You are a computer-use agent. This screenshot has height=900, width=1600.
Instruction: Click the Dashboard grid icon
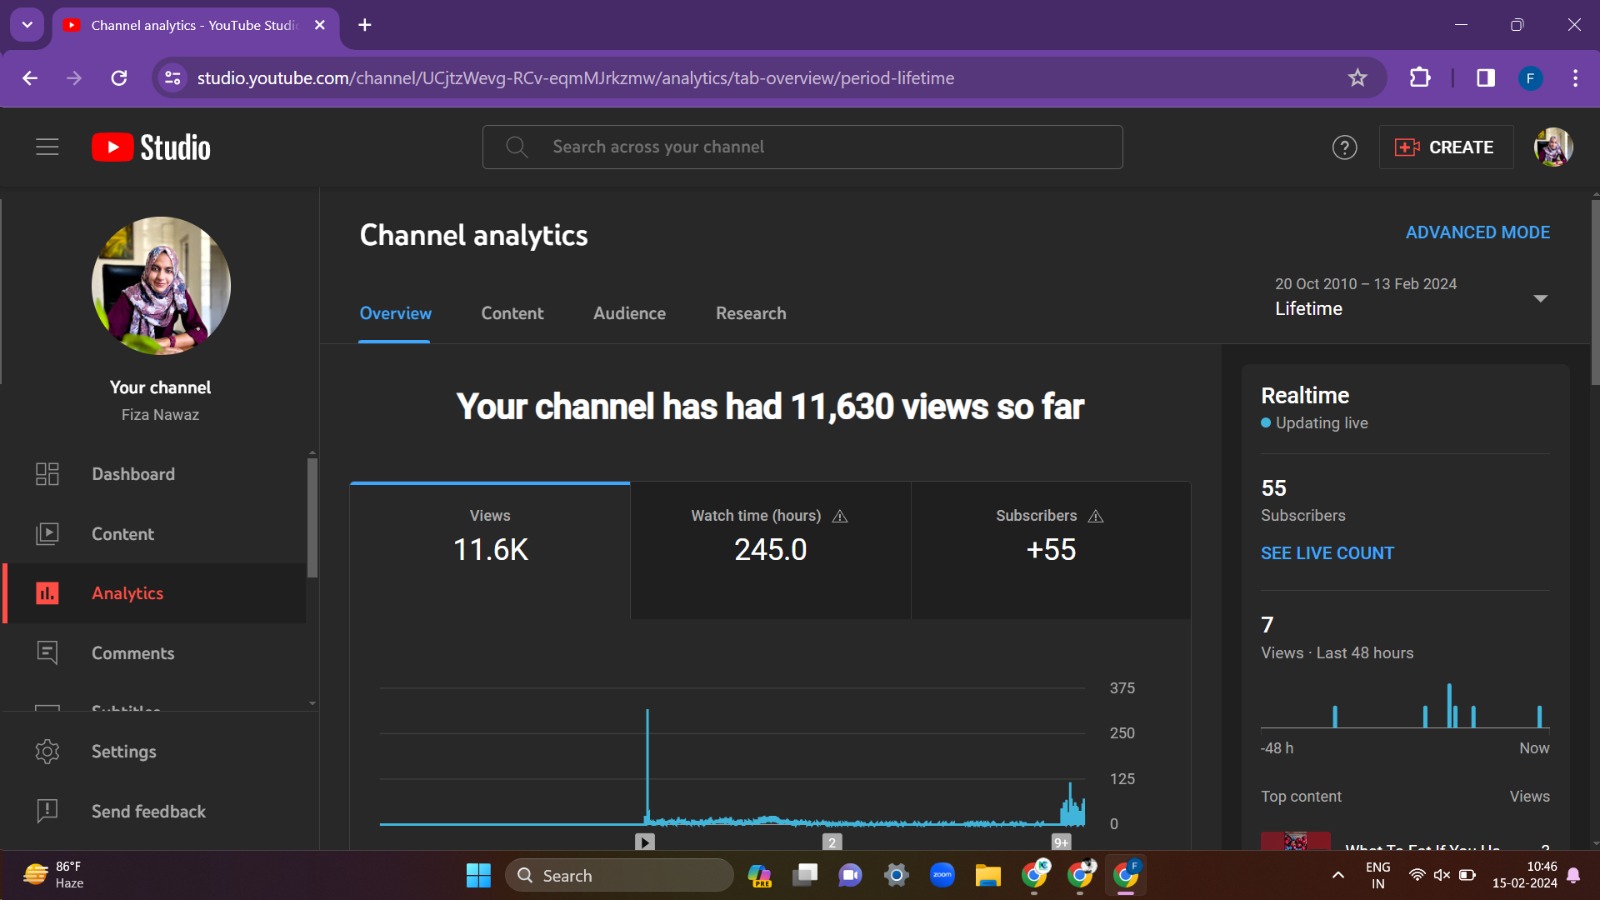[x=47, y=474]
